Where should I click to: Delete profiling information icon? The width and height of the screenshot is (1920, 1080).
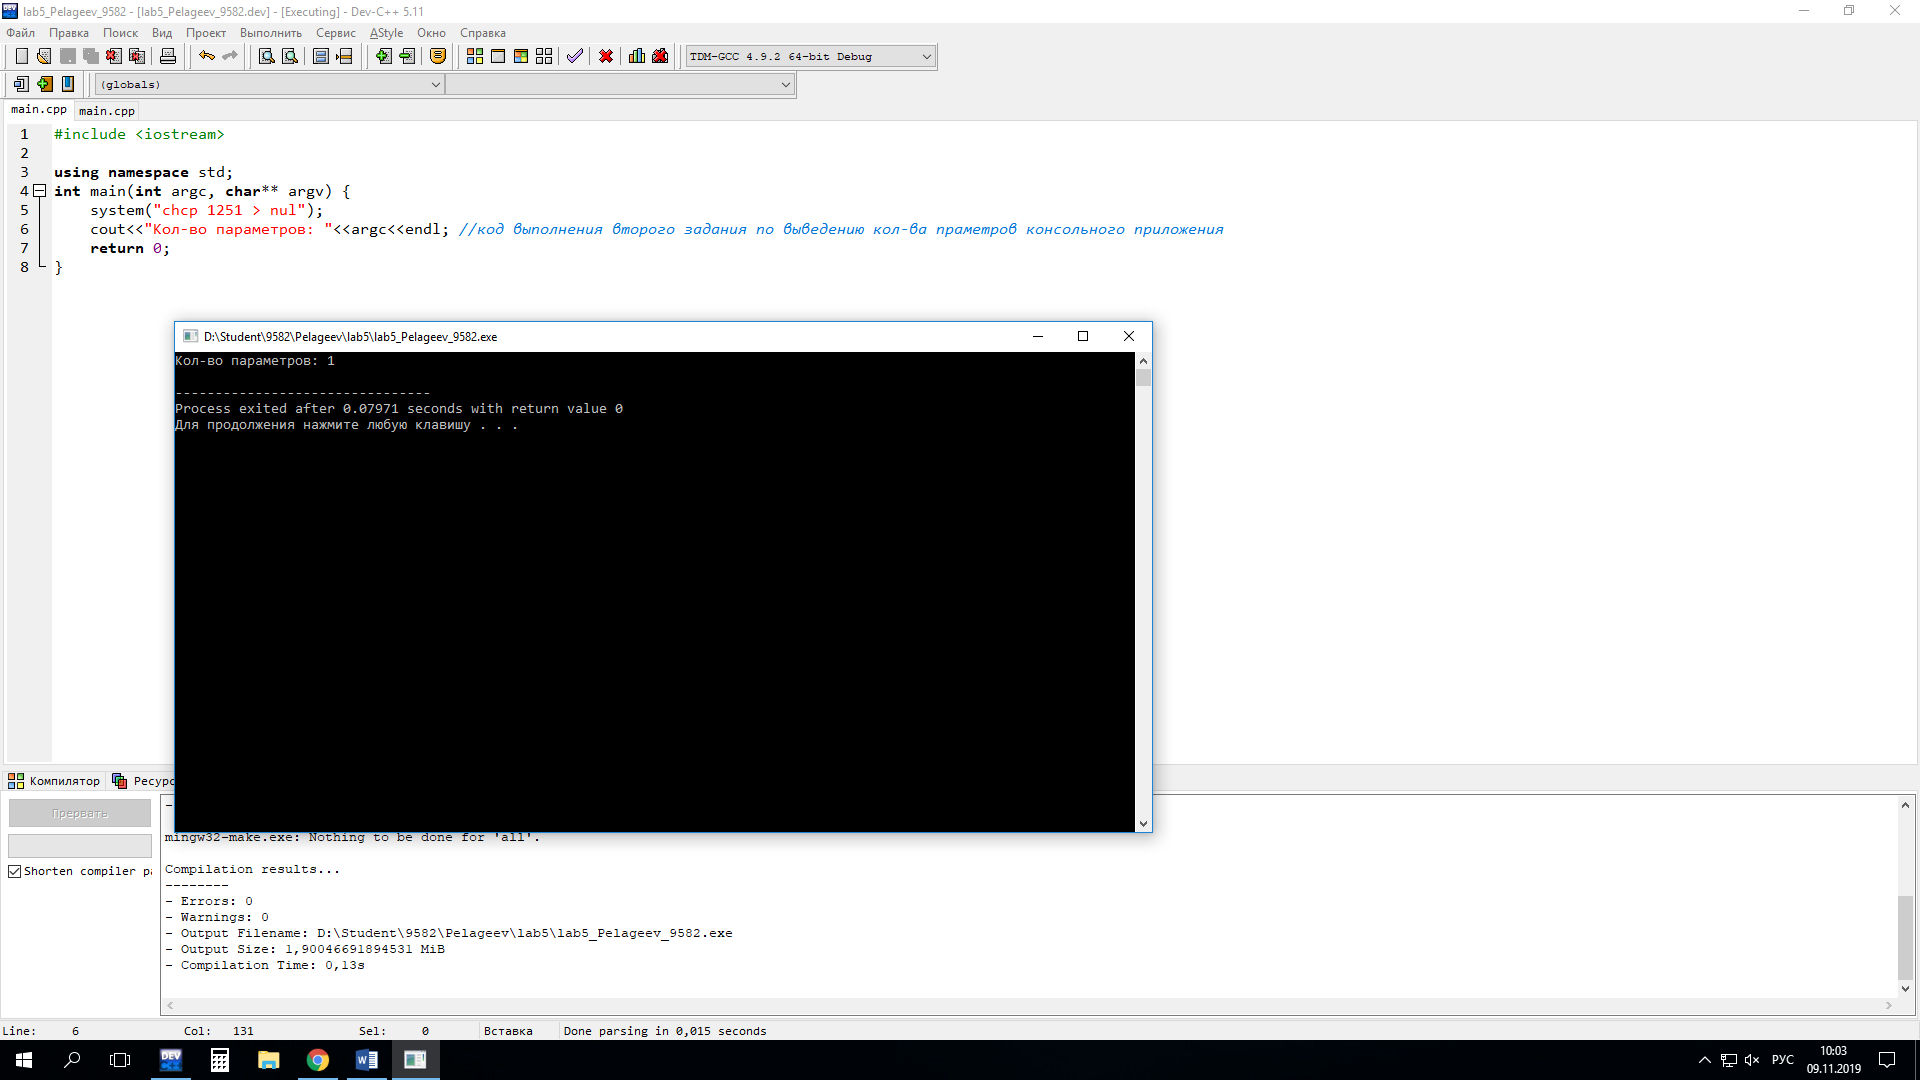click(x=660, y=57)
